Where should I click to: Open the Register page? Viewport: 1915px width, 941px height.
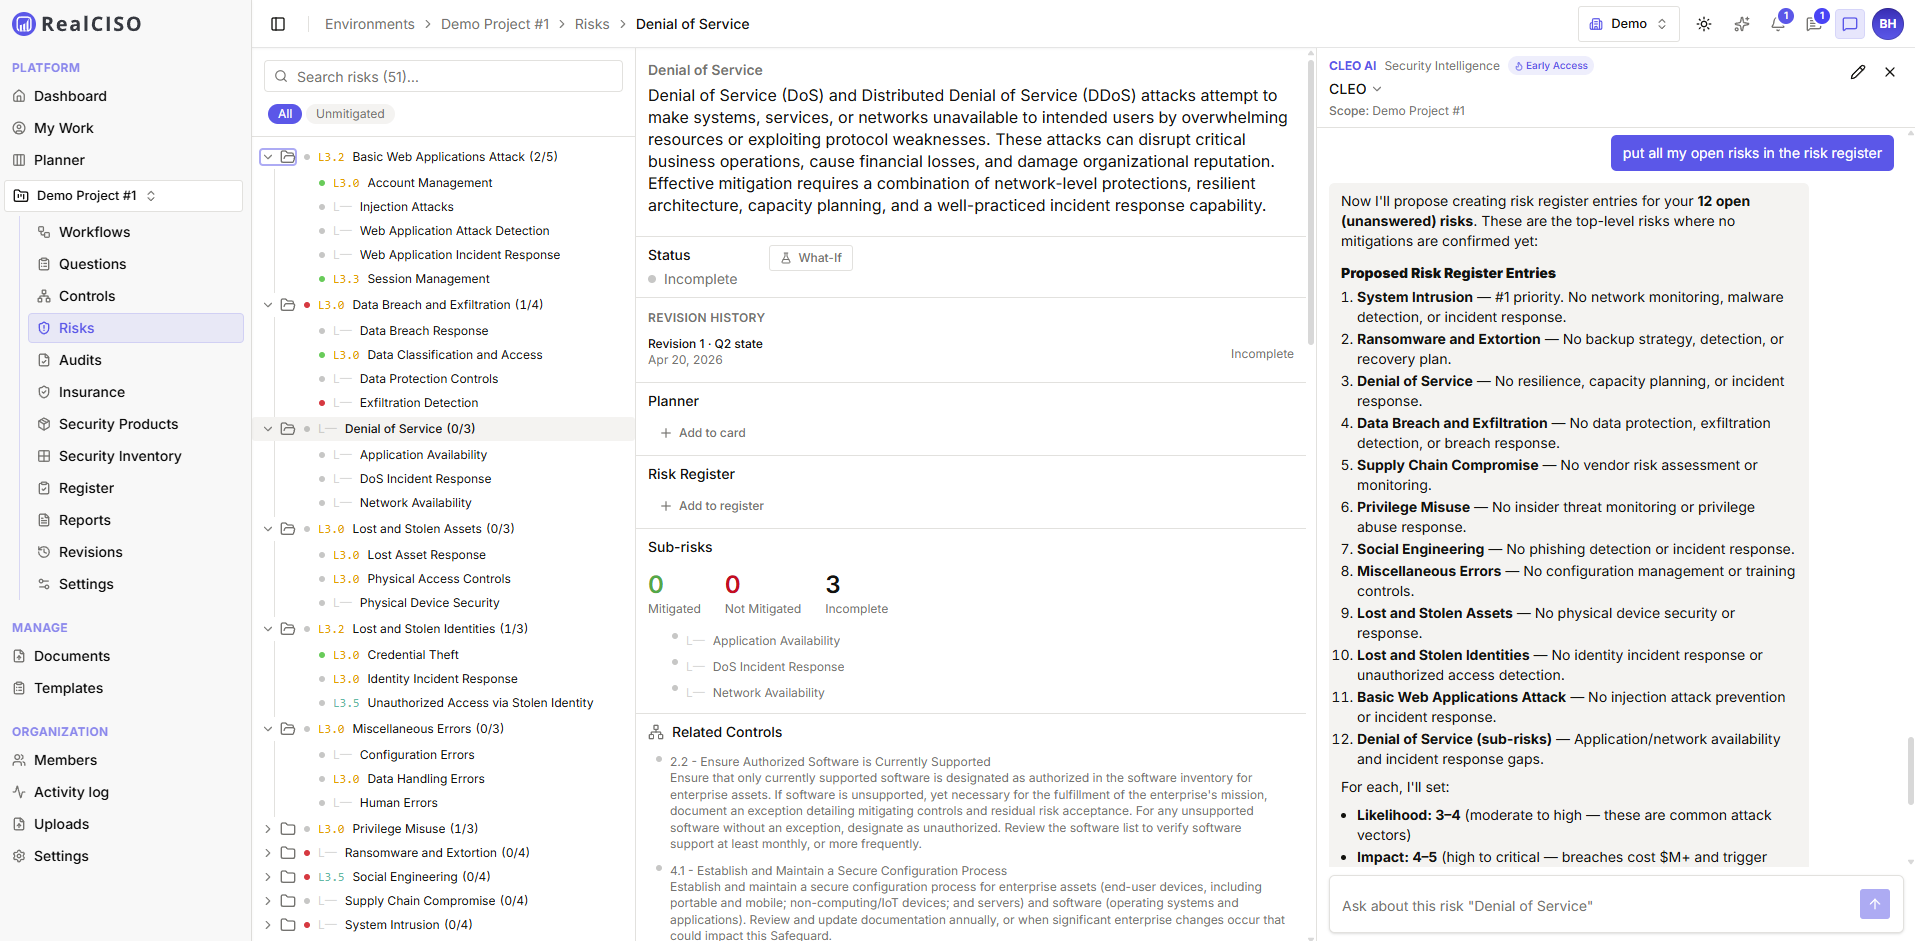pos(86,488)
